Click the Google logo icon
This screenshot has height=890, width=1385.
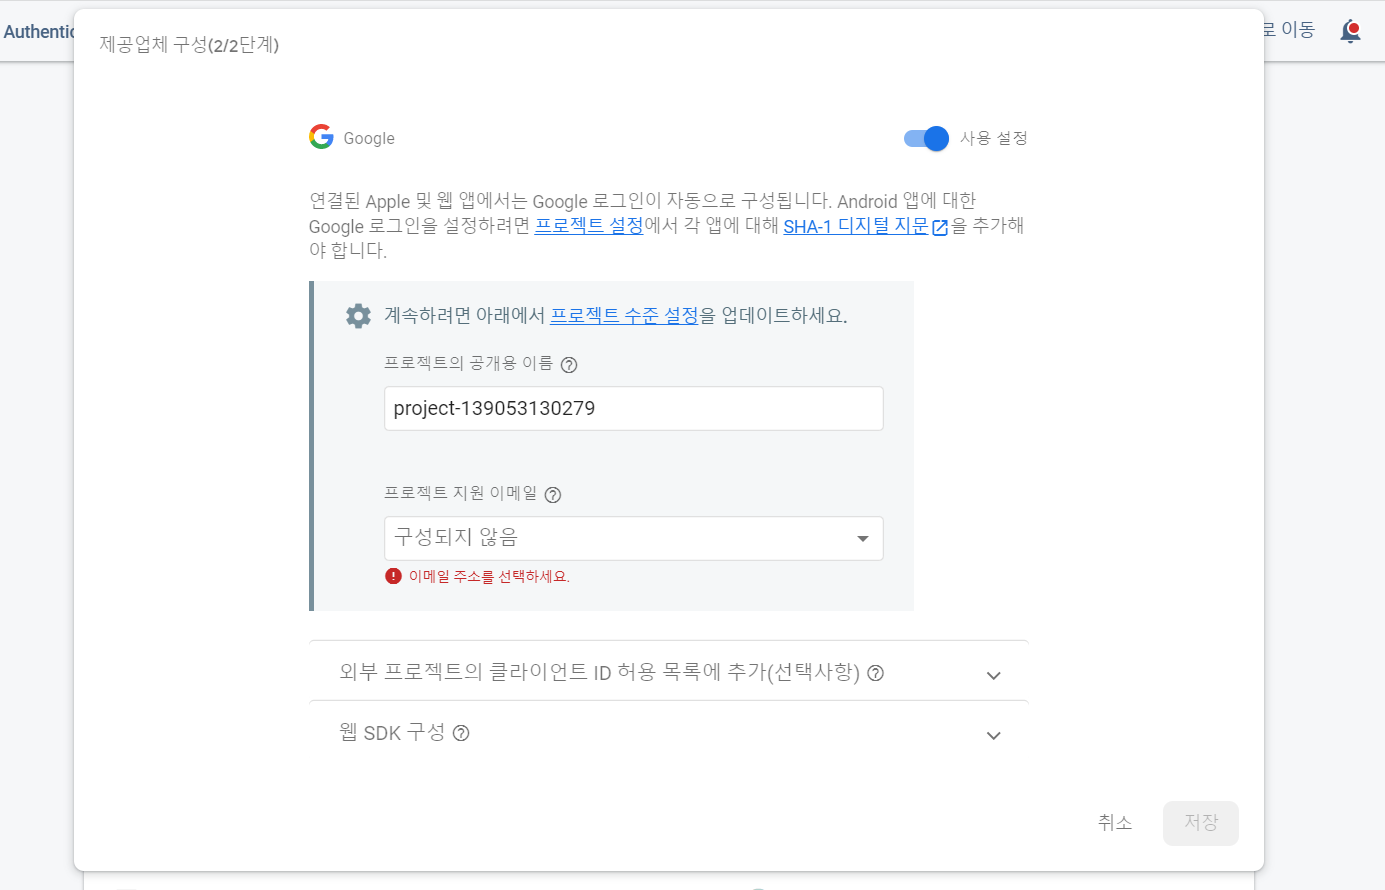pyautogui.click(x=321, y=137)
